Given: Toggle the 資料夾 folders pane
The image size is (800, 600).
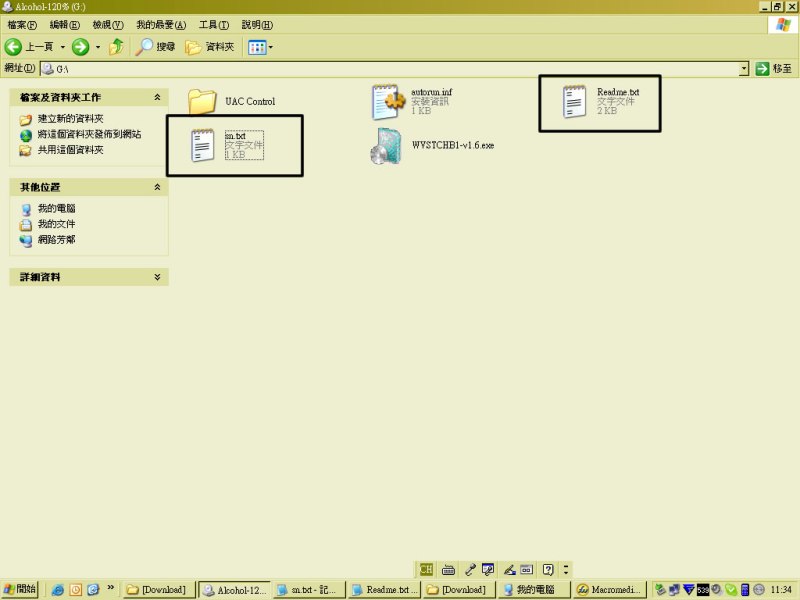Looking at the screenshot, I should tap(209, 47).
